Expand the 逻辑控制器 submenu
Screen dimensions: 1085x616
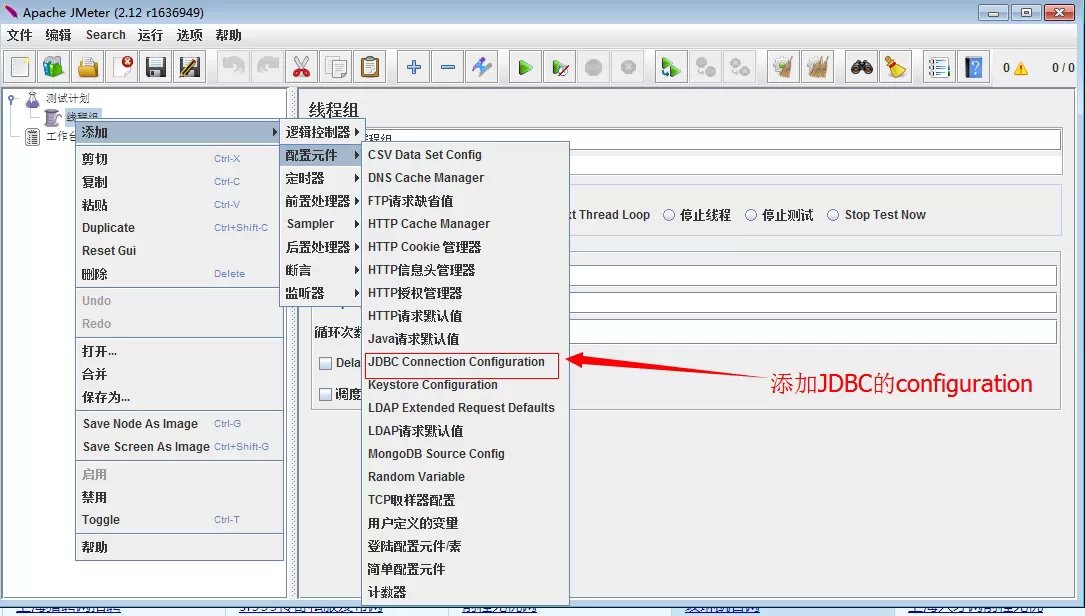pos(320,132)
